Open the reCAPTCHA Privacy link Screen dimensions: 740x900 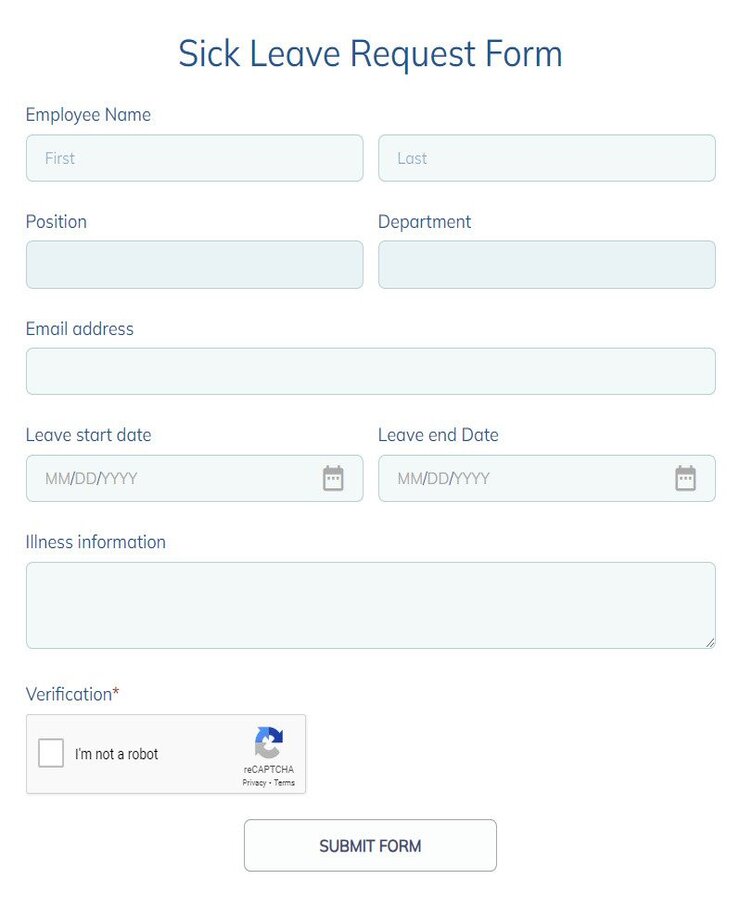pos(254,783)
